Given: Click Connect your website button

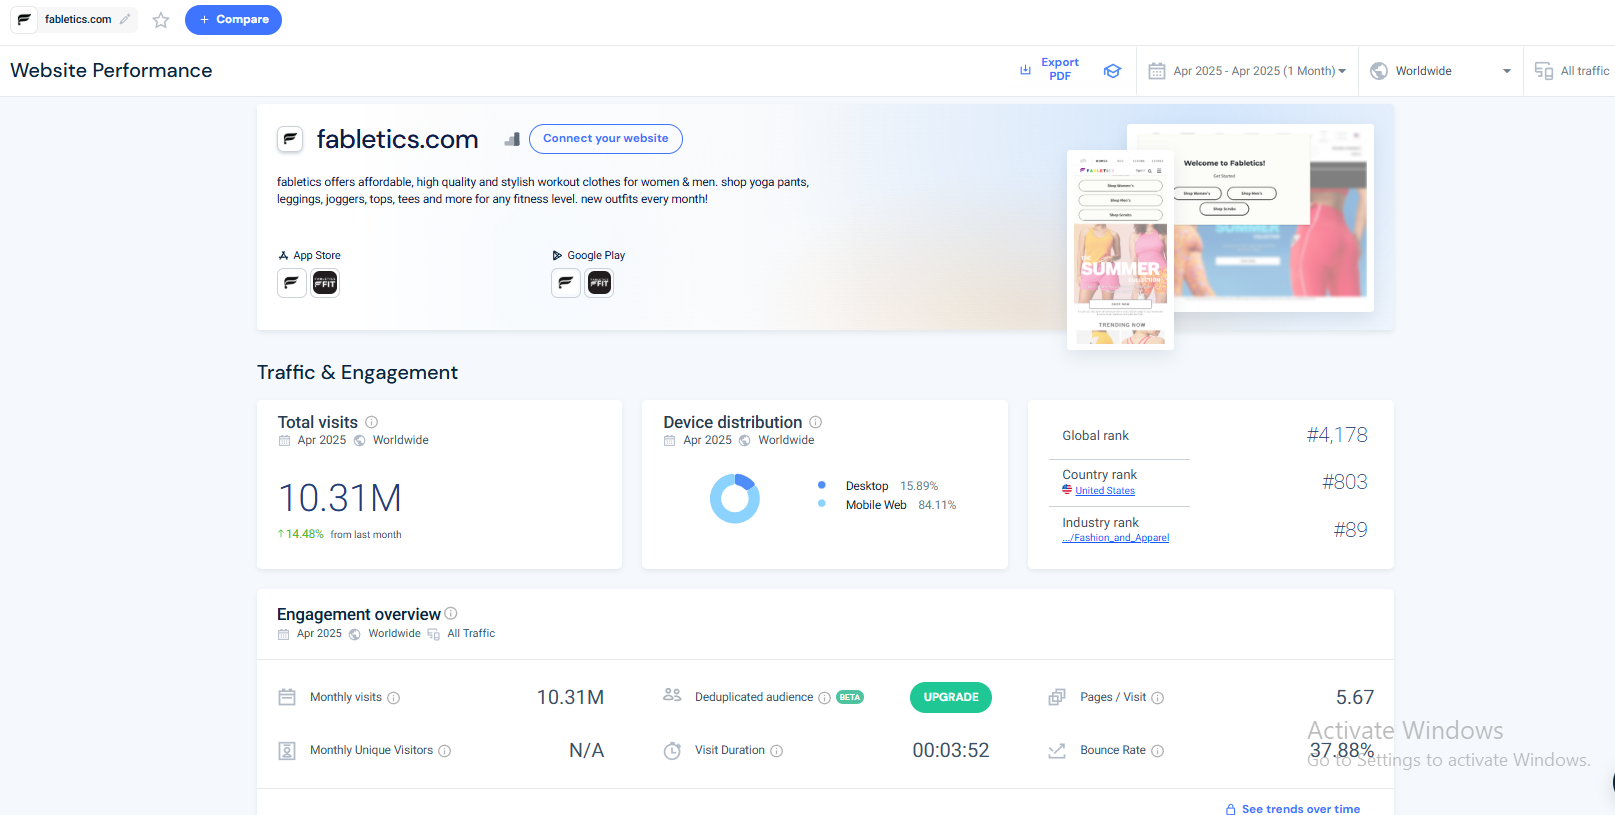Looking at the screenshot, I should (x=606, y=139).
